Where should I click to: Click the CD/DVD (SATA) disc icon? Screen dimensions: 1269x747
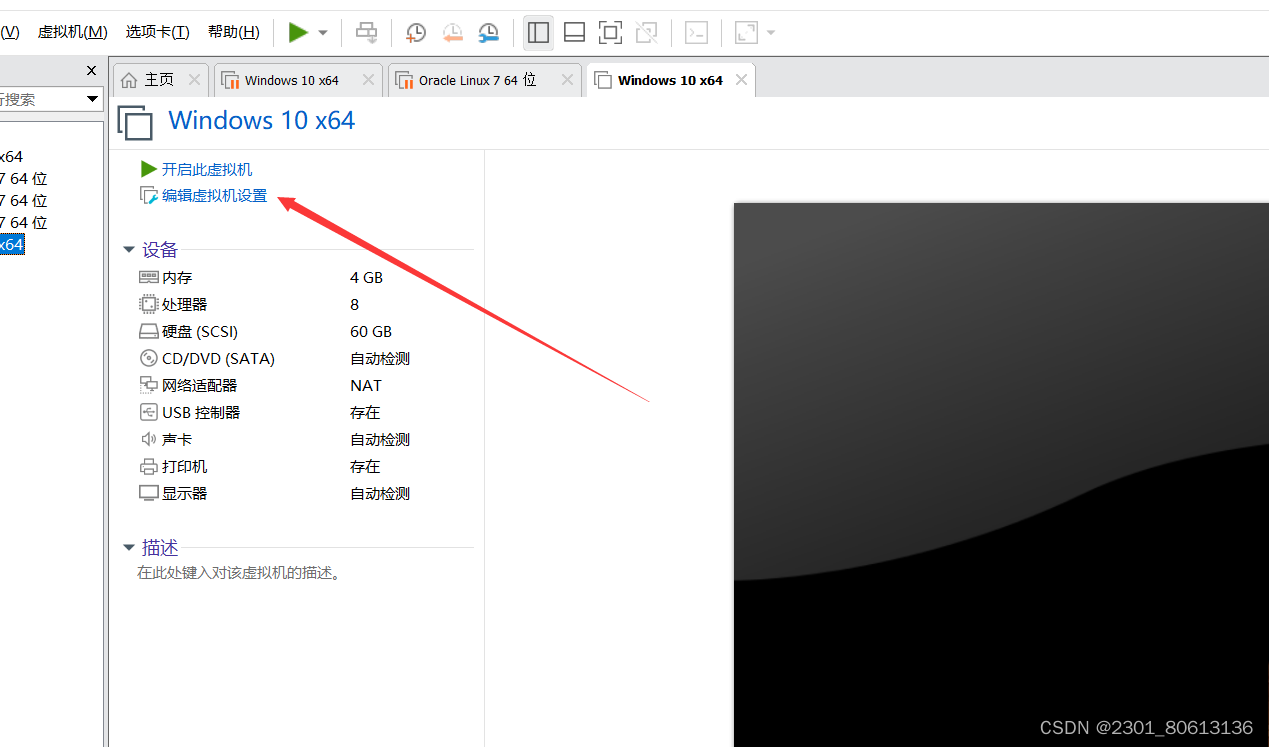[x=149, y=358]
